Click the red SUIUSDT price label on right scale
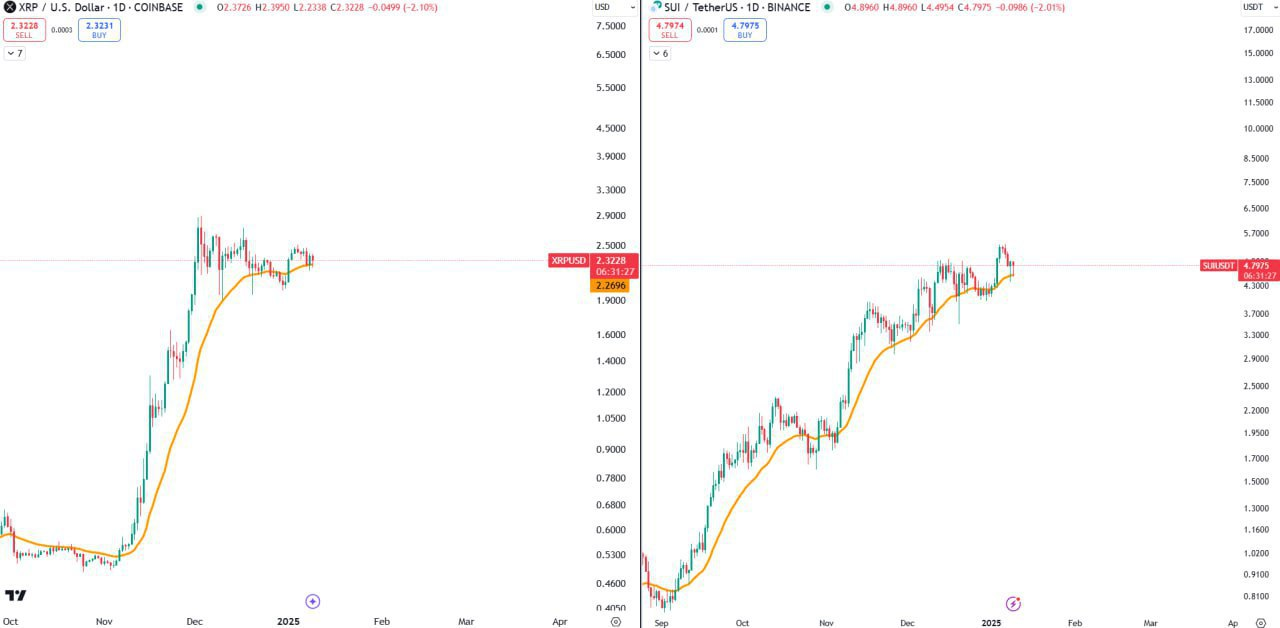The width and height of the screenshot is (1280, 628). tap(1219, 267)
